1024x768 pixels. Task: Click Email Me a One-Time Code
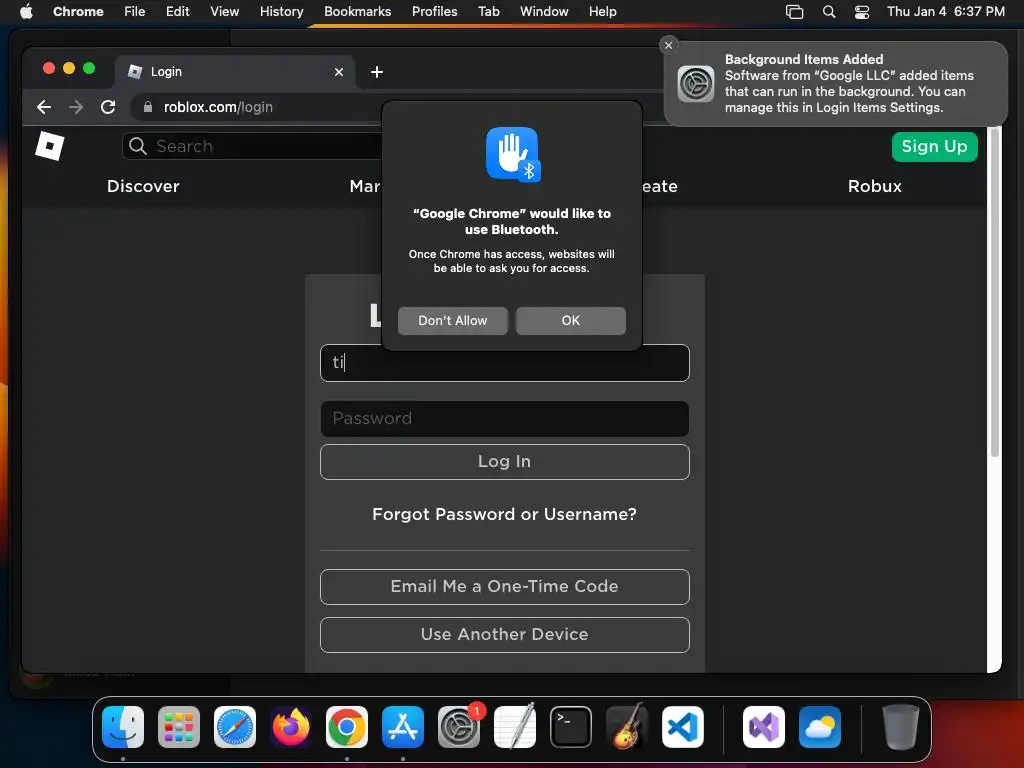click(505, 586)
